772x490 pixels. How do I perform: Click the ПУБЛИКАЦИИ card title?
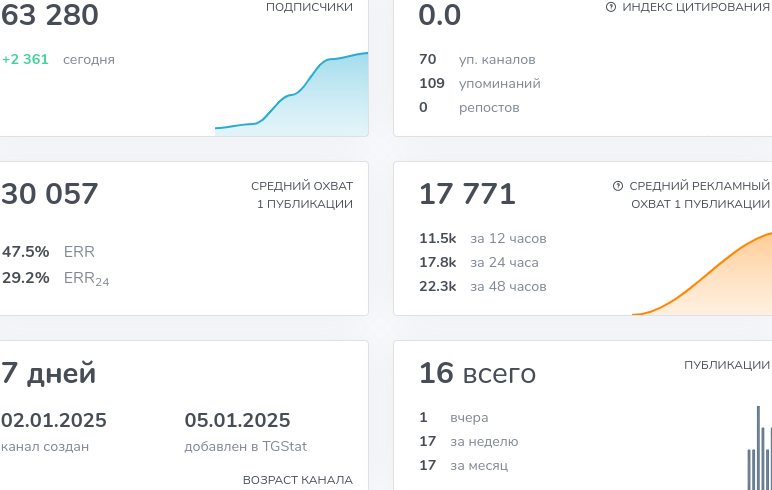727,365
